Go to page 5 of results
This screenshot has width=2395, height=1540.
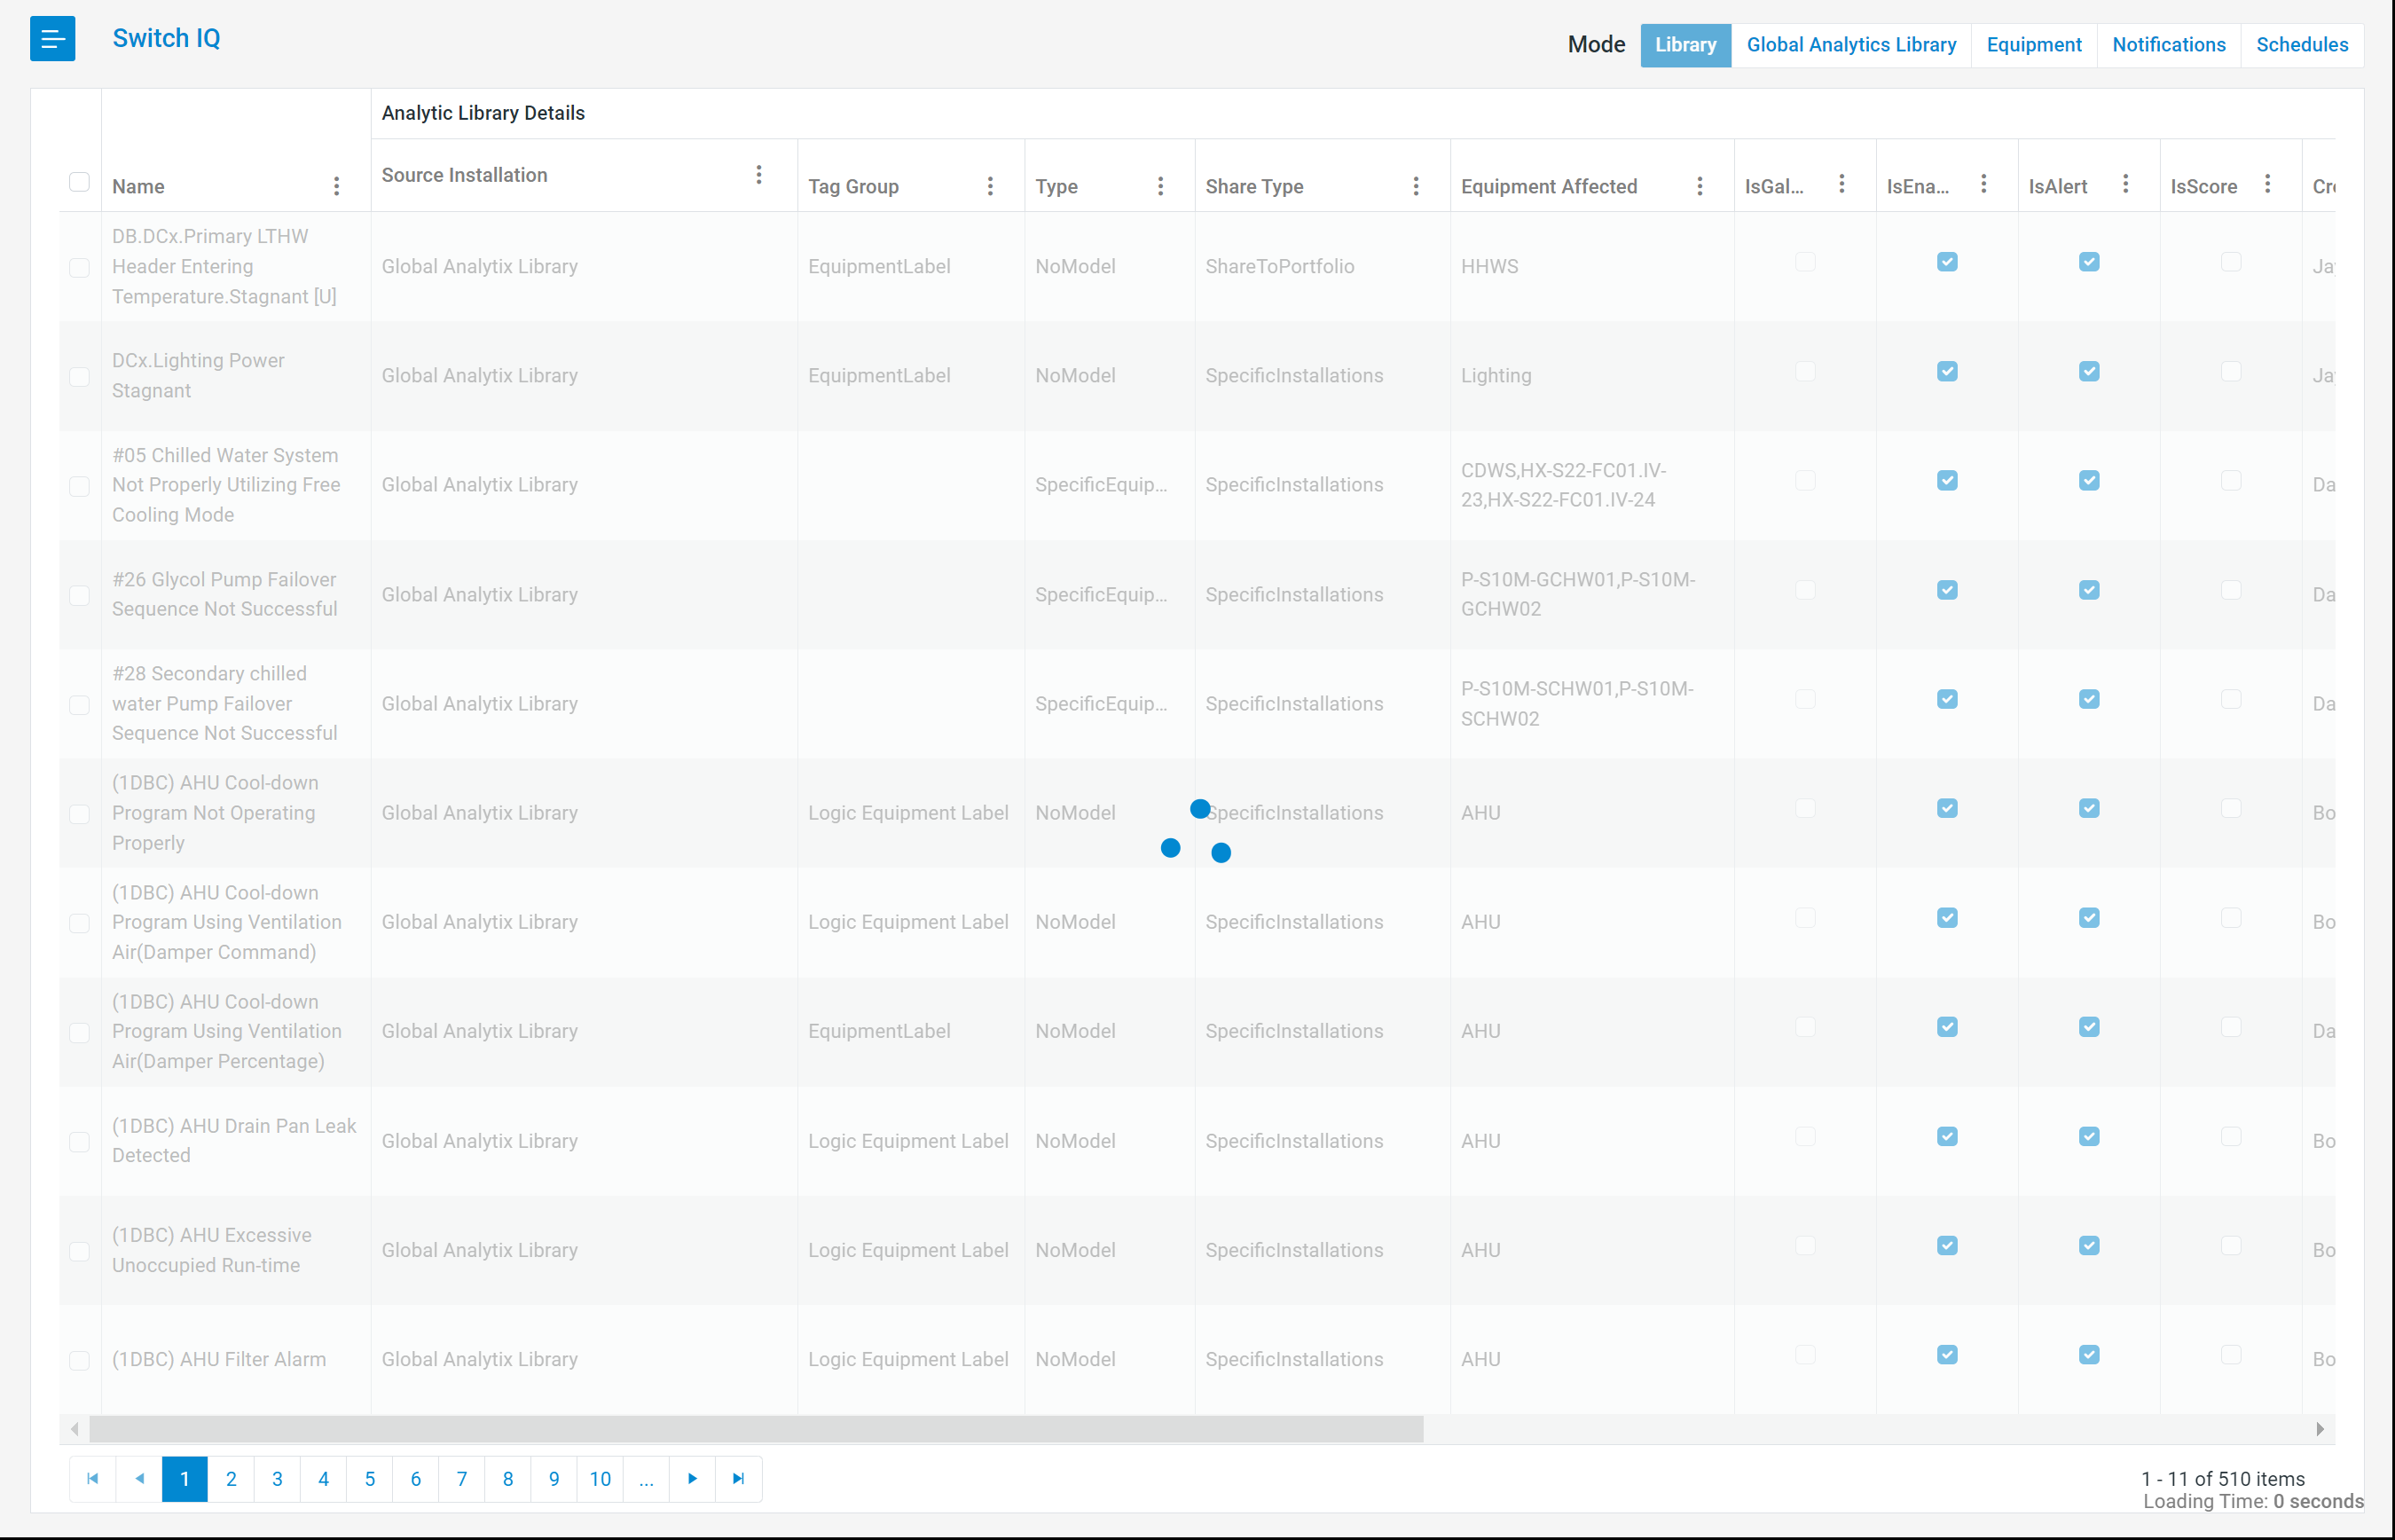[x=369, y=1478]
